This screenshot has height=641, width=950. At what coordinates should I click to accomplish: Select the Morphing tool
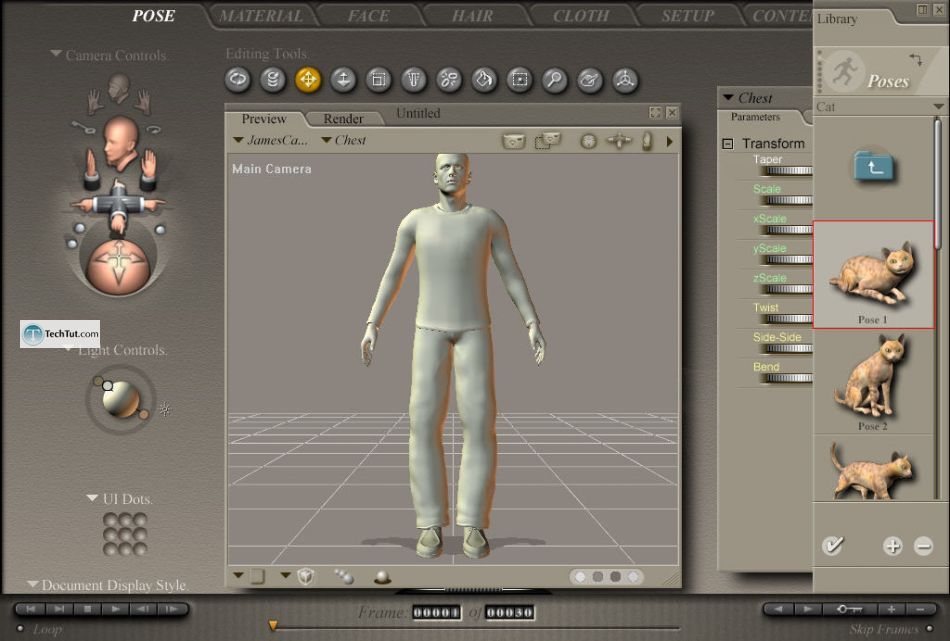(x=590, y=80)
